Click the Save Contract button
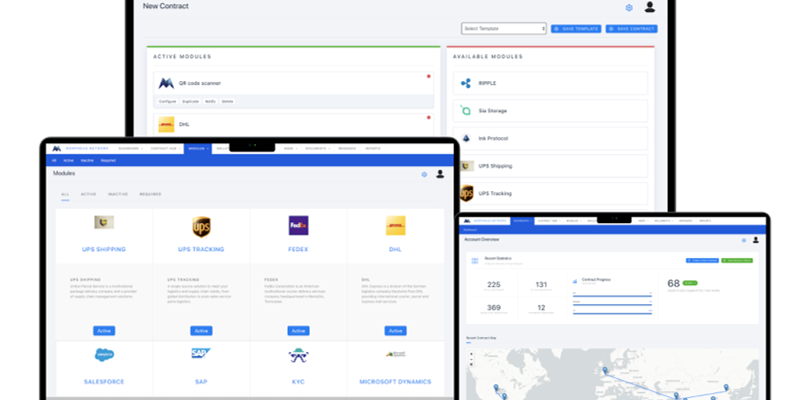The width and height of the screenshot is (801, 400). pos(631,29)
